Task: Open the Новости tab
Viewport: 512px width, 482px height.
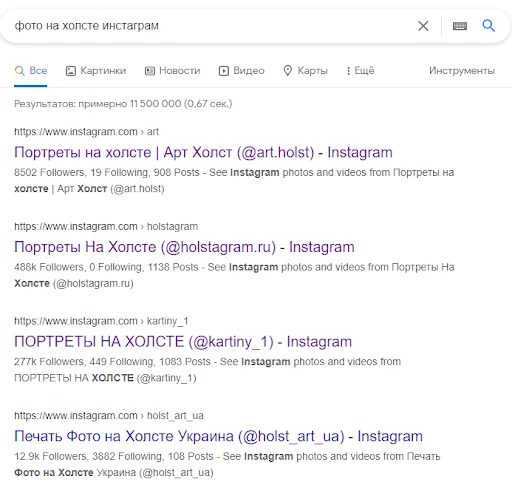Action: (173, 71)
